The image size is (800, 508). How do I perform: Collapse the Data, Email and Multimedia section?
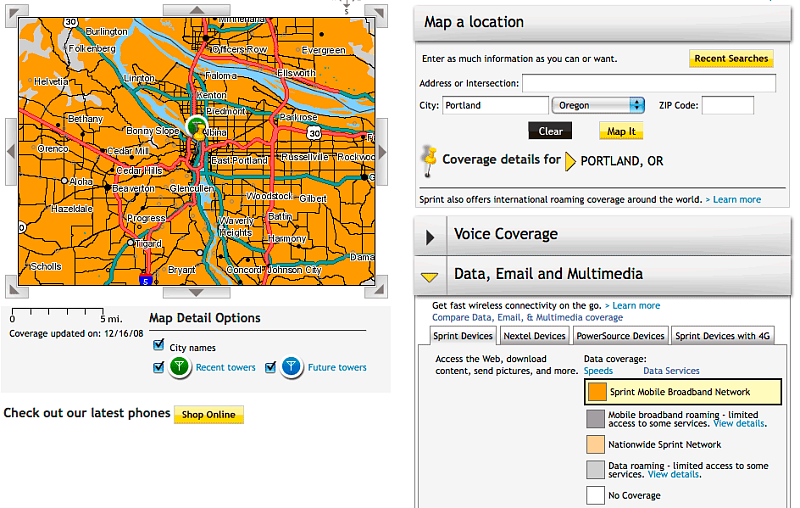click(430, 277)
